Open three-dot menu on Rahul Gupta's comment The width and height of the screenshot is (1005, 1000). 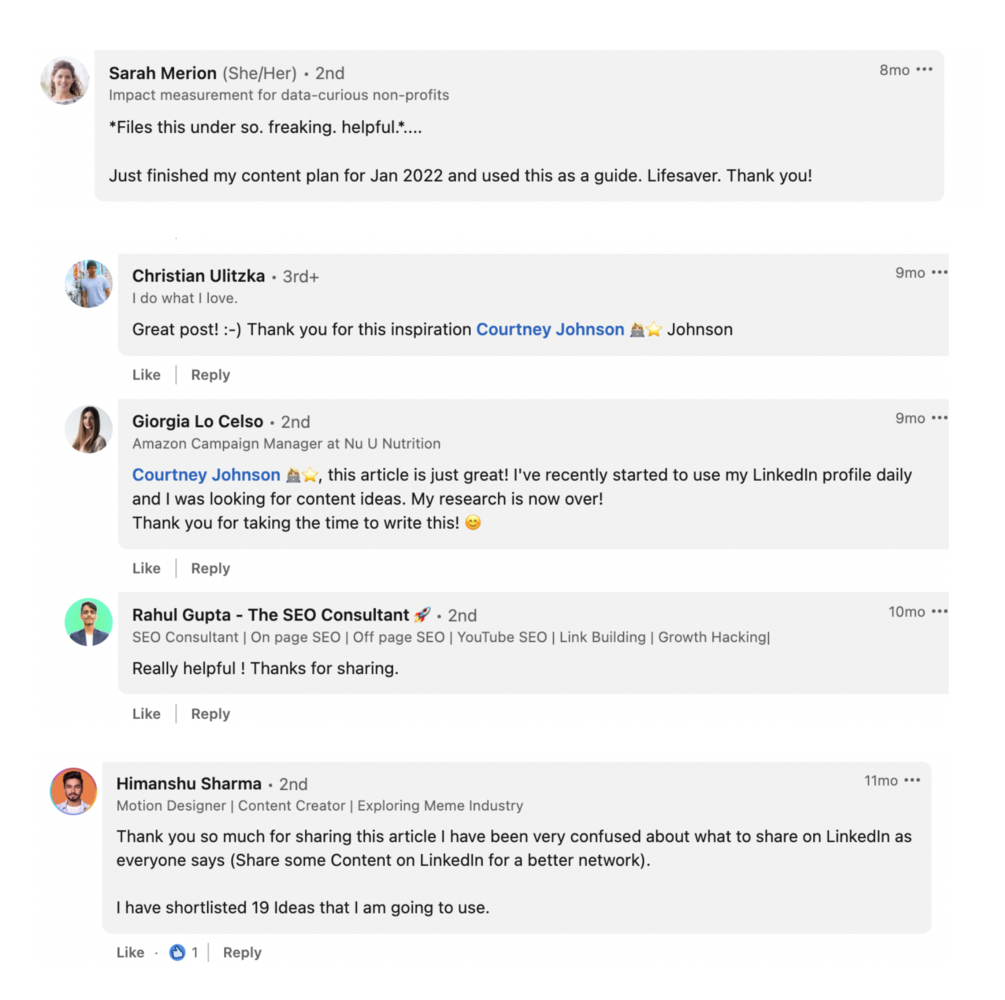pos(939,612)
